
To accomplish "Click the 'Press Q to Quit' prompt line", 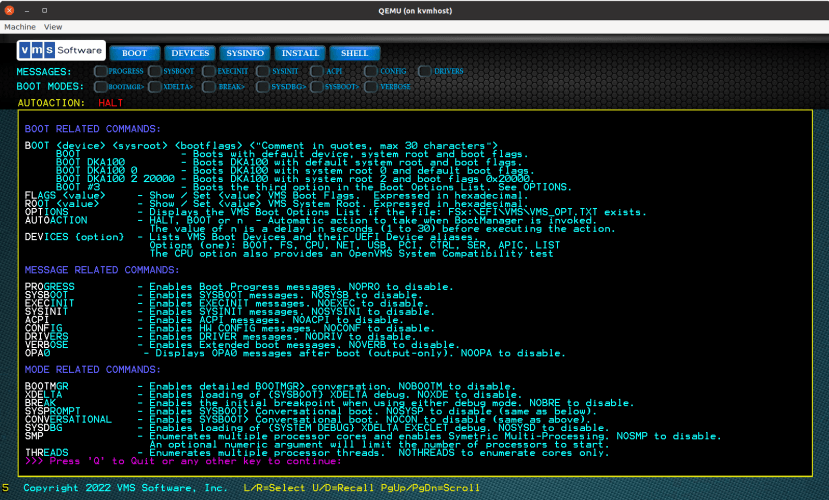I will point(183,461).
